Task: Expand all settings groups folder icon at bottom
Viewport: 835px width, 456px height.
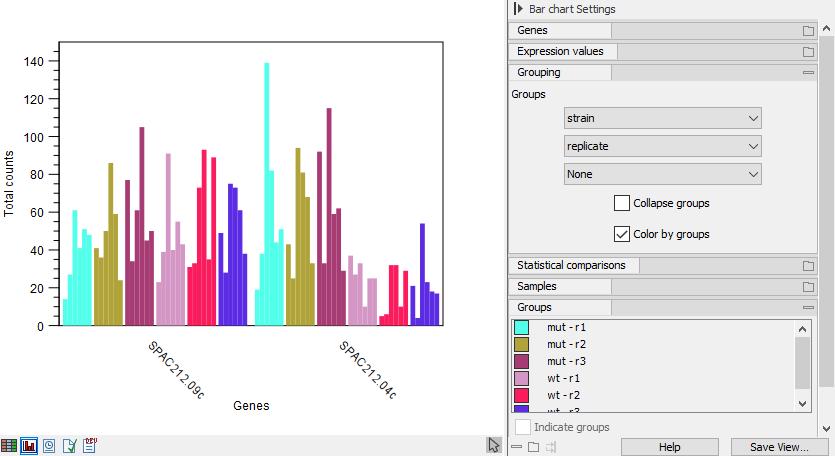Action: click(x=534, y=447)
